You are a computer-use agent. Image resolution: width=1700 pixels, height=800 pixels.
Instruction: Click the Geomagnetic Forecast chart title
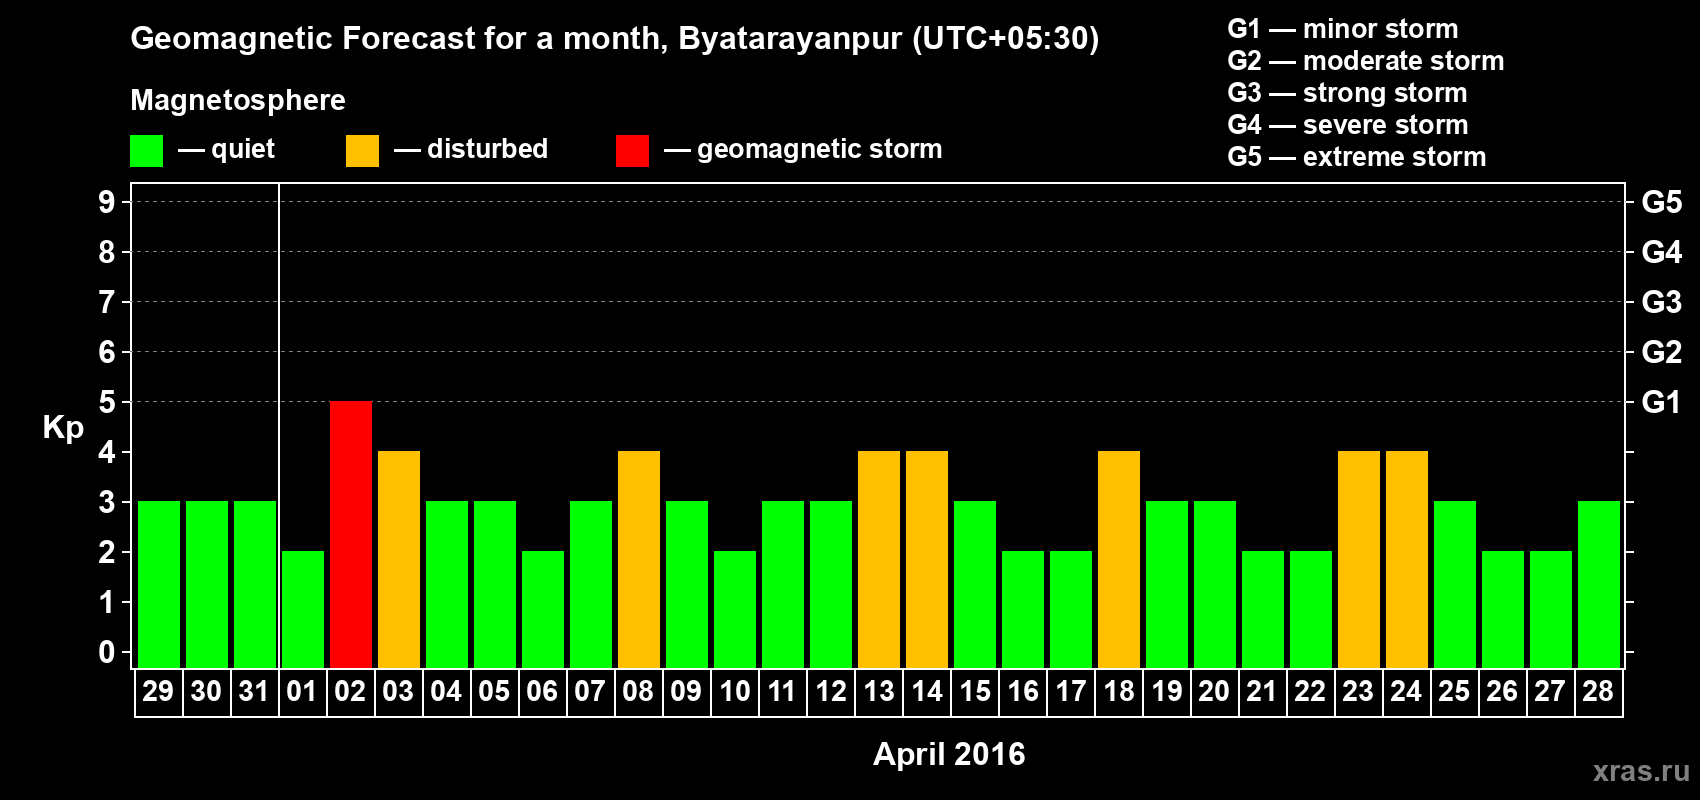[x=615, y=39]
